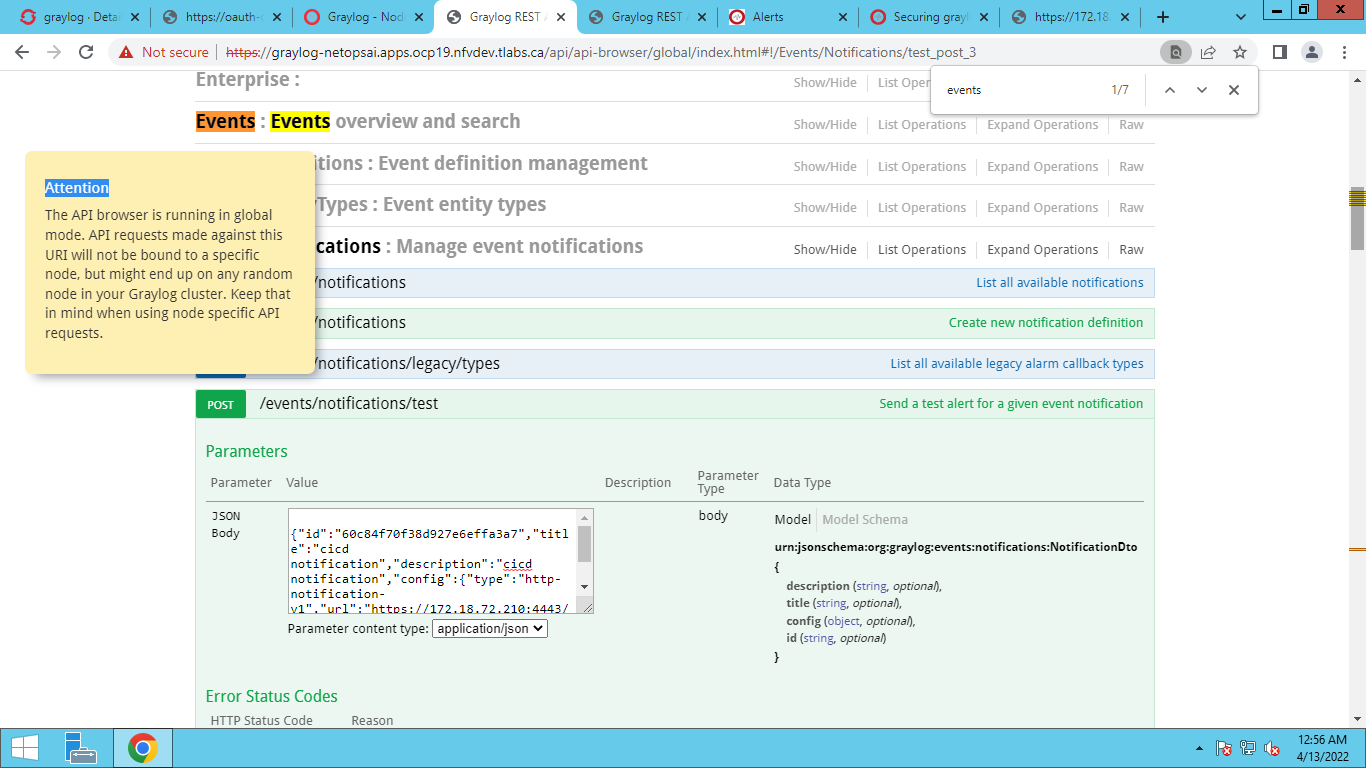Select the Model Schema tab
Viewport: 1366px width, 768px height.
[x=865, y=519]
